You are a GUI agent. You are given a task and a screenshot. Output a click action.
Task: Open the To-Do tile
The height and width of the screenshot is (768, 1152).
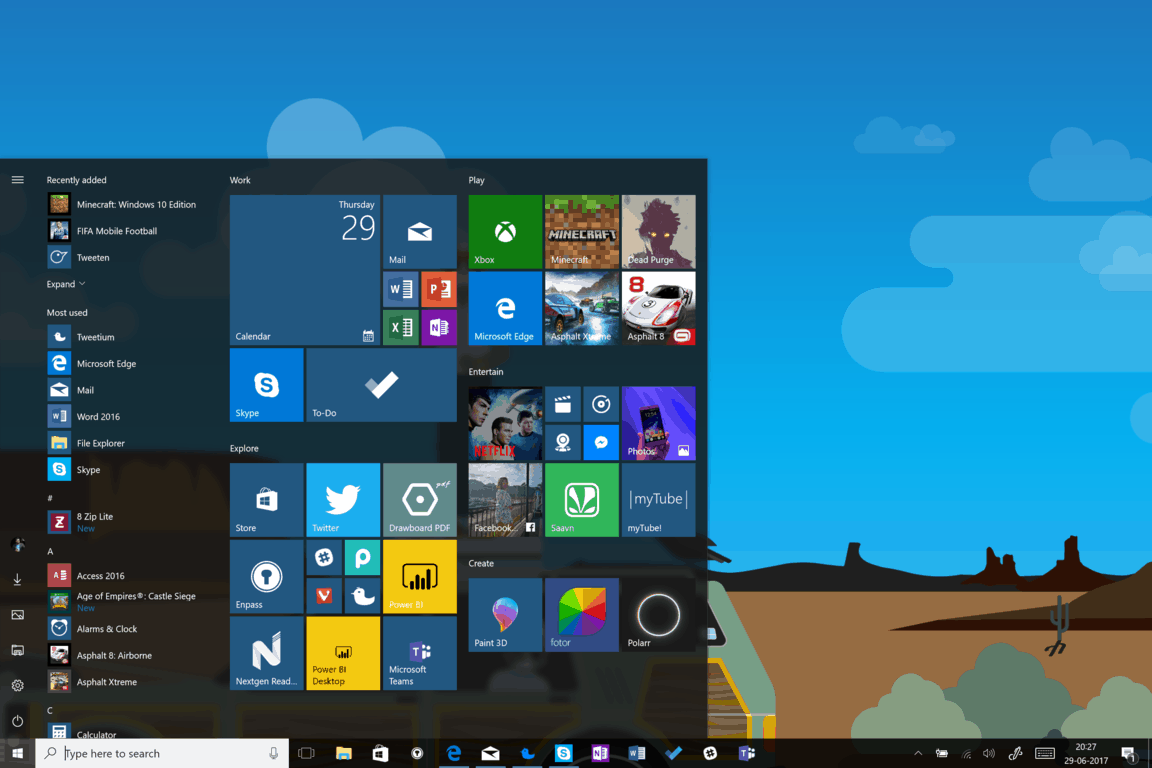[381, 385]
